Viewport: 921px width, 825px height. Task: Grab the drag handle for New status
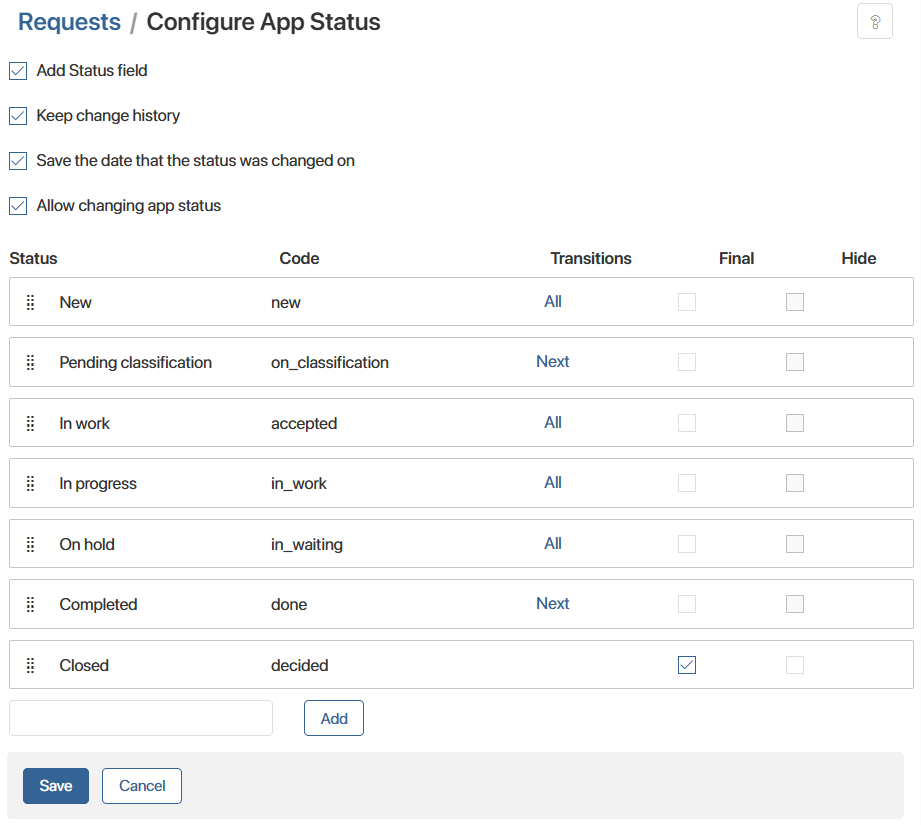tap(30, 302)
